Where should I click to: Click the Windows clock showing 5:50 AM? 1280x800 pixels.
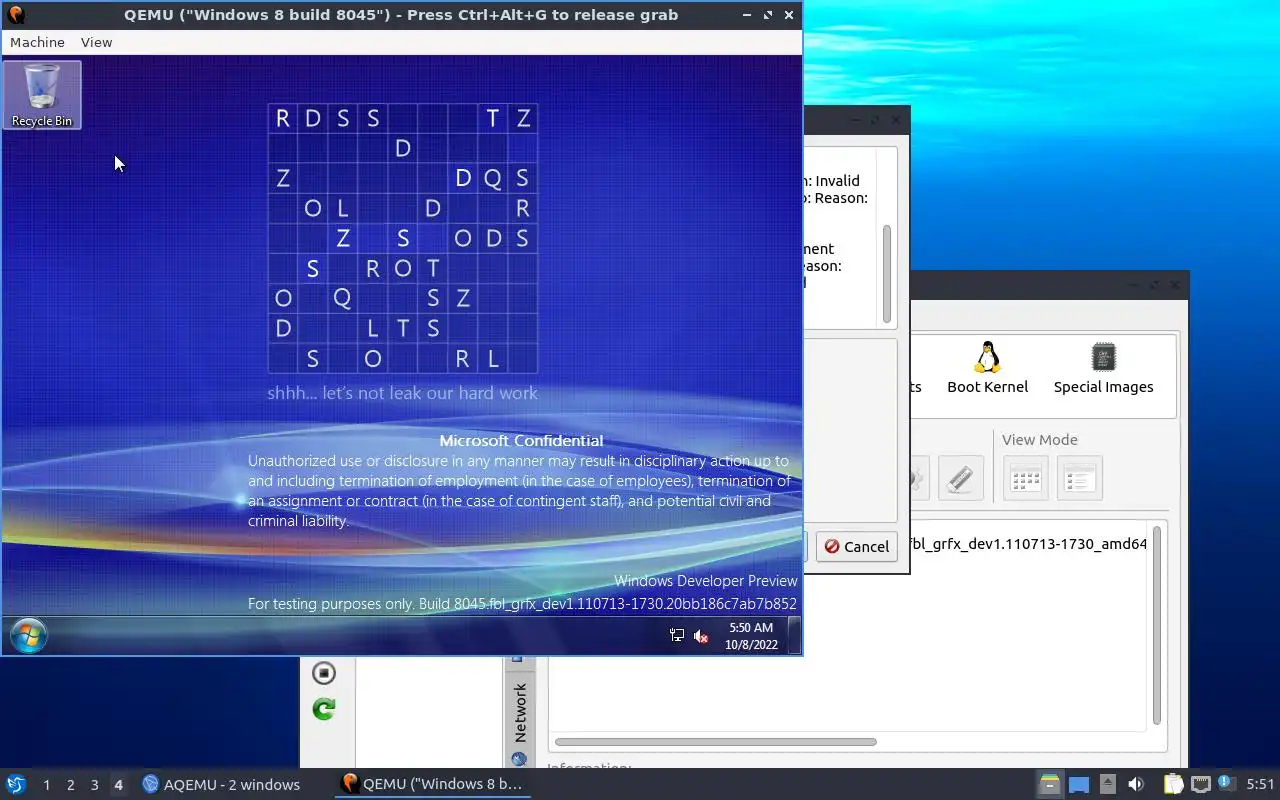coord(750,636)
